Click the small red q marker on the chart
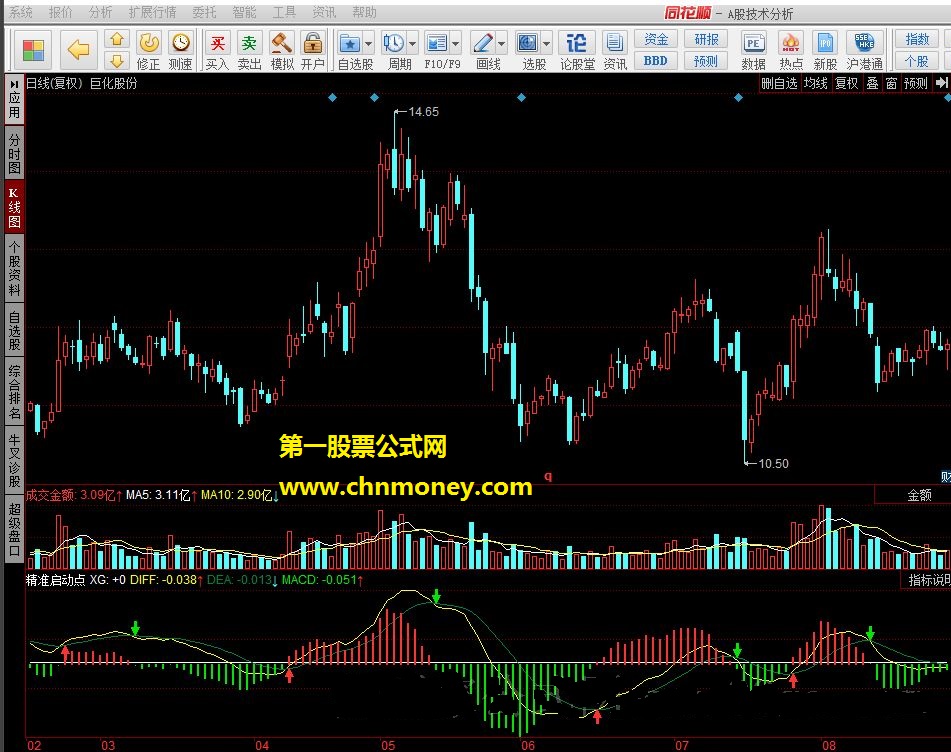Viewport: 951px width, 752px height. [548, 477]
